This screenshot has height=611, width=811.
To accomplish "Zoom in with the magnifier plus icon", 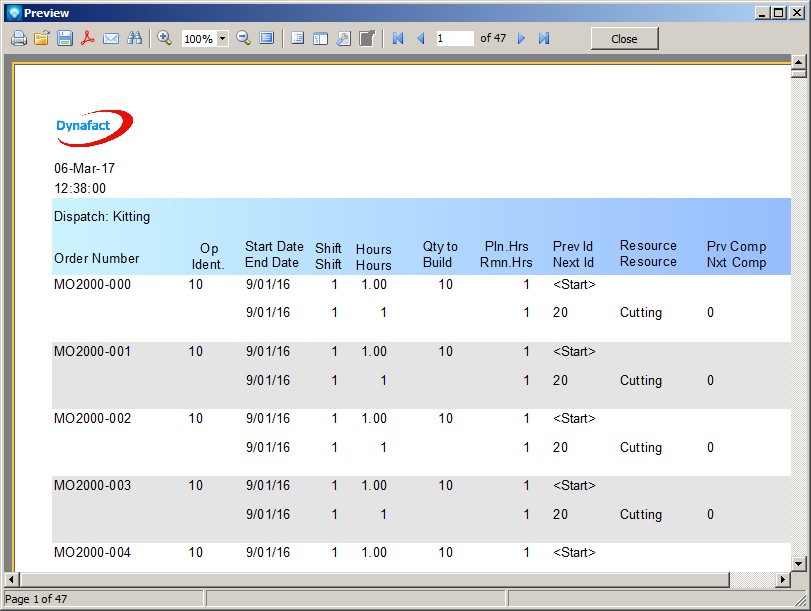I will click(x=165, y=38).
